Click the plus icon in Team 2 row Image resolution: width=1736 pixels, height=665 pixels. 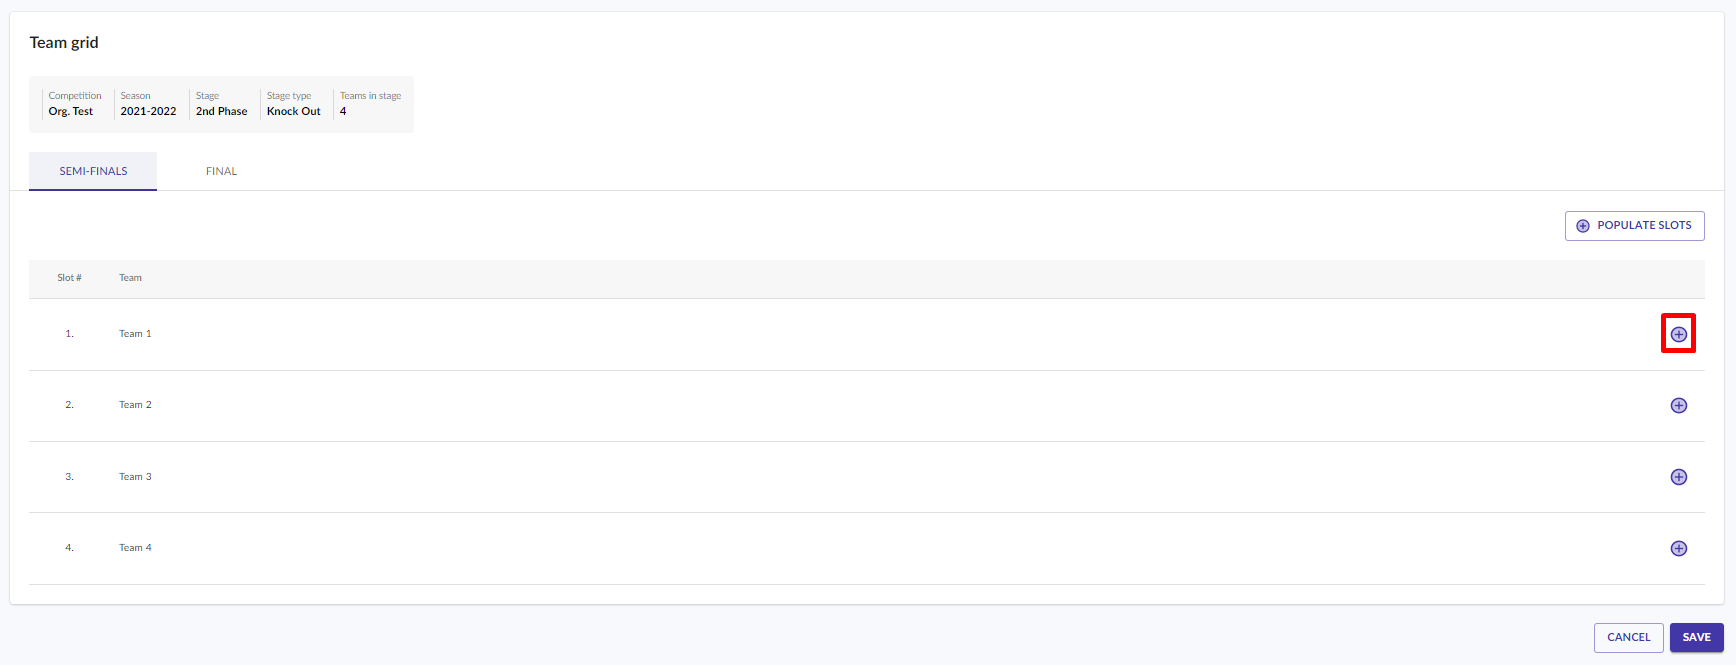(1678, 405)
